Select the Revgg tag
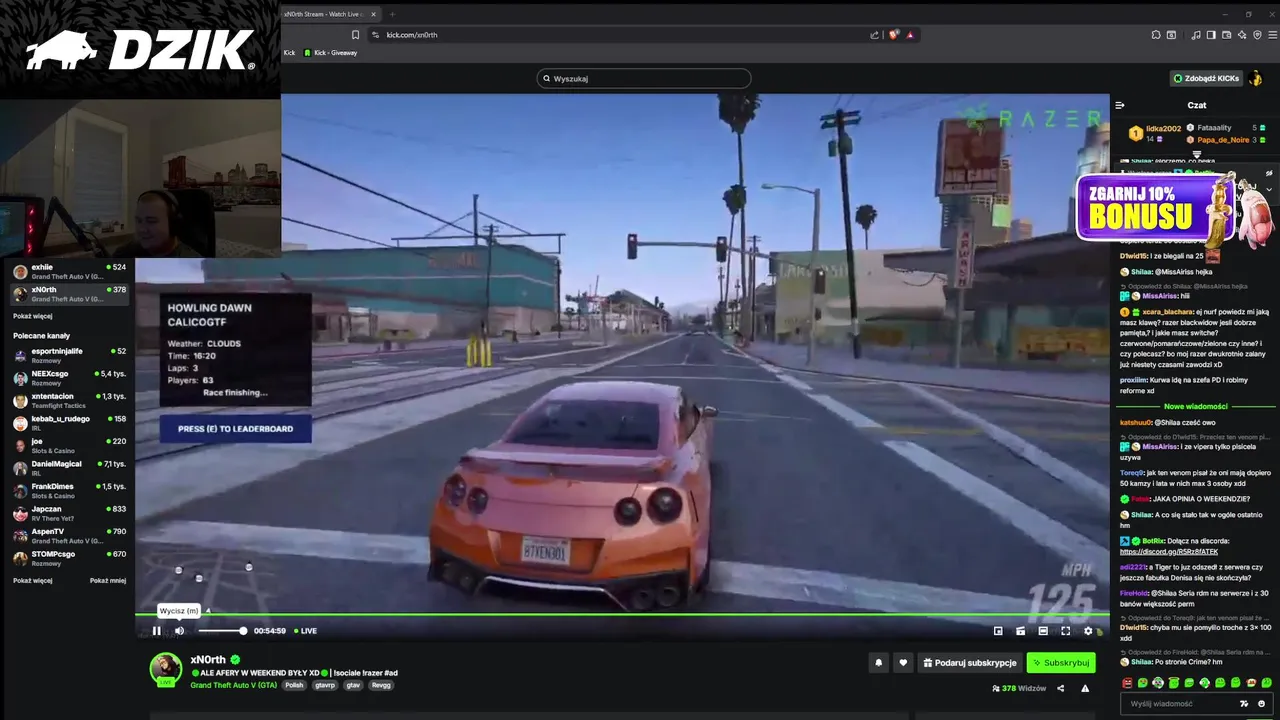Viewport: 1280px width, 720px height. point(381,685)
